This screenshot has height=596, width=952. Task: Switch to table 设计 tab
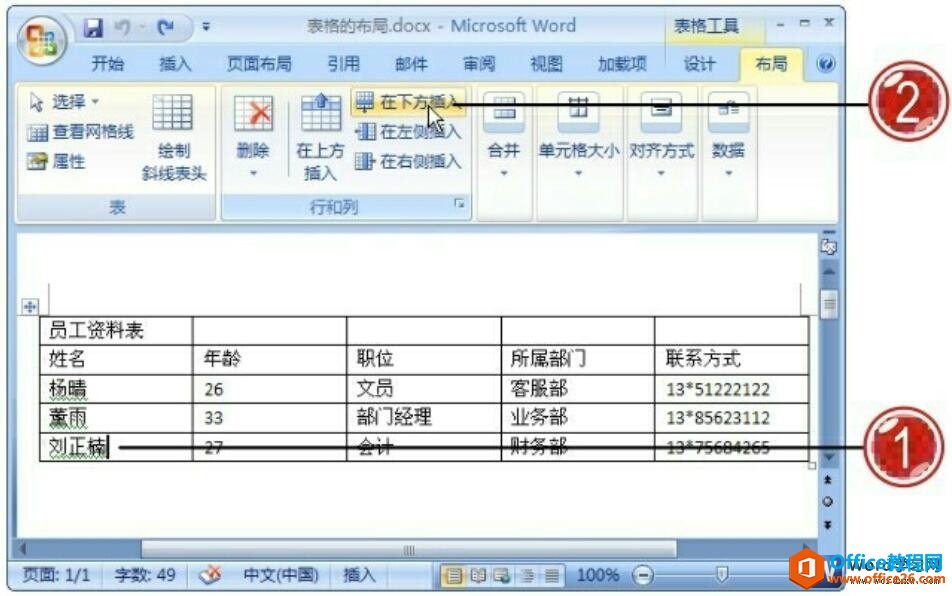click(x=699, y=63)
